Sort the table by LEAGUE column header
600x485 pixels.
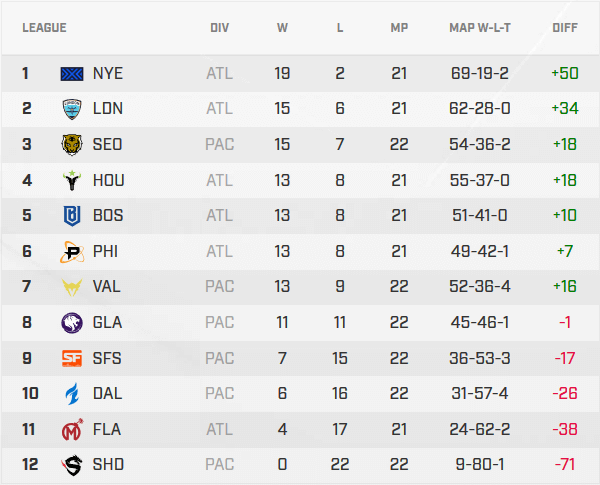[44, 28]
